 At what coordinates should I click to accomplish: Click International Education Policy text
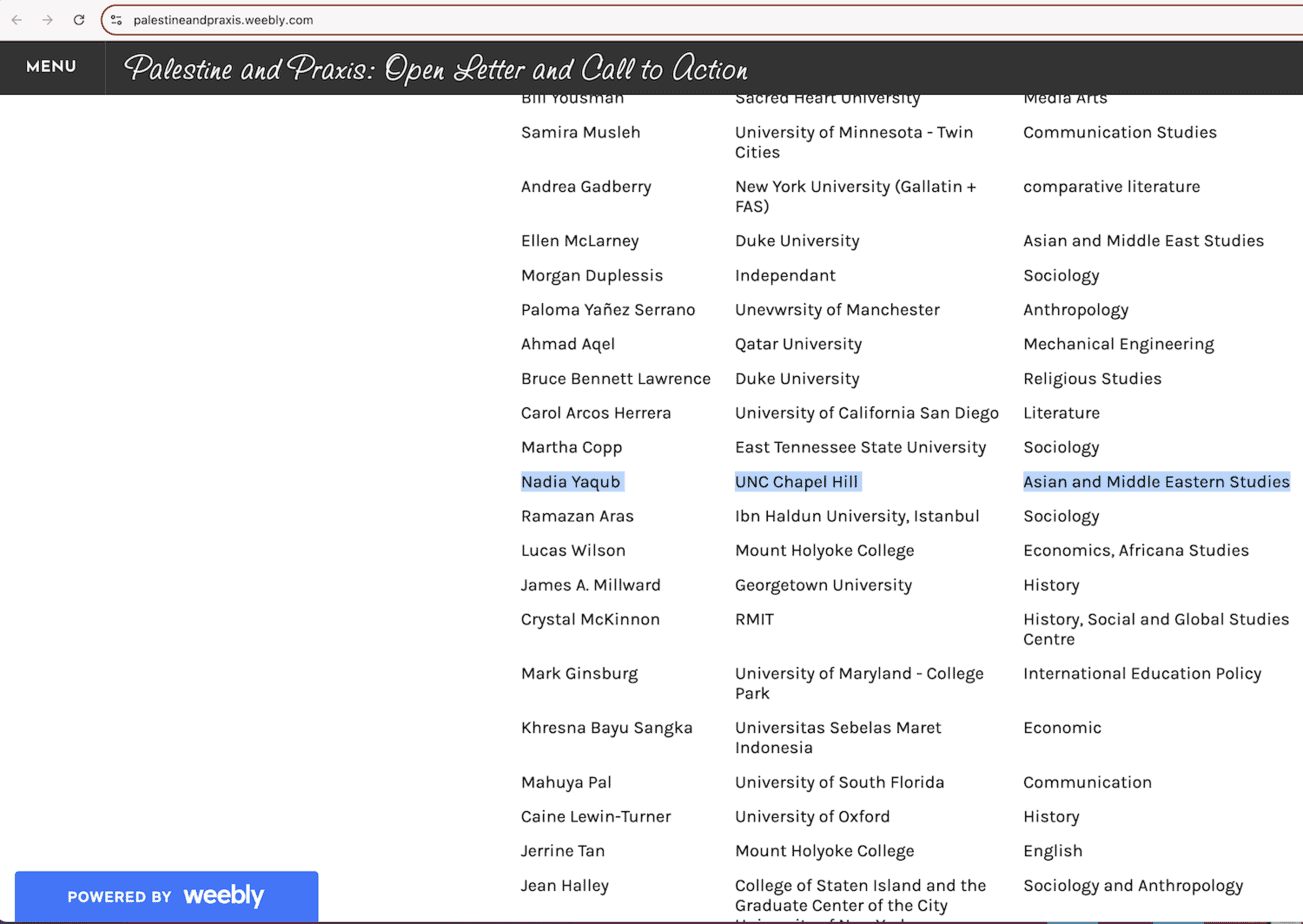1142,674
